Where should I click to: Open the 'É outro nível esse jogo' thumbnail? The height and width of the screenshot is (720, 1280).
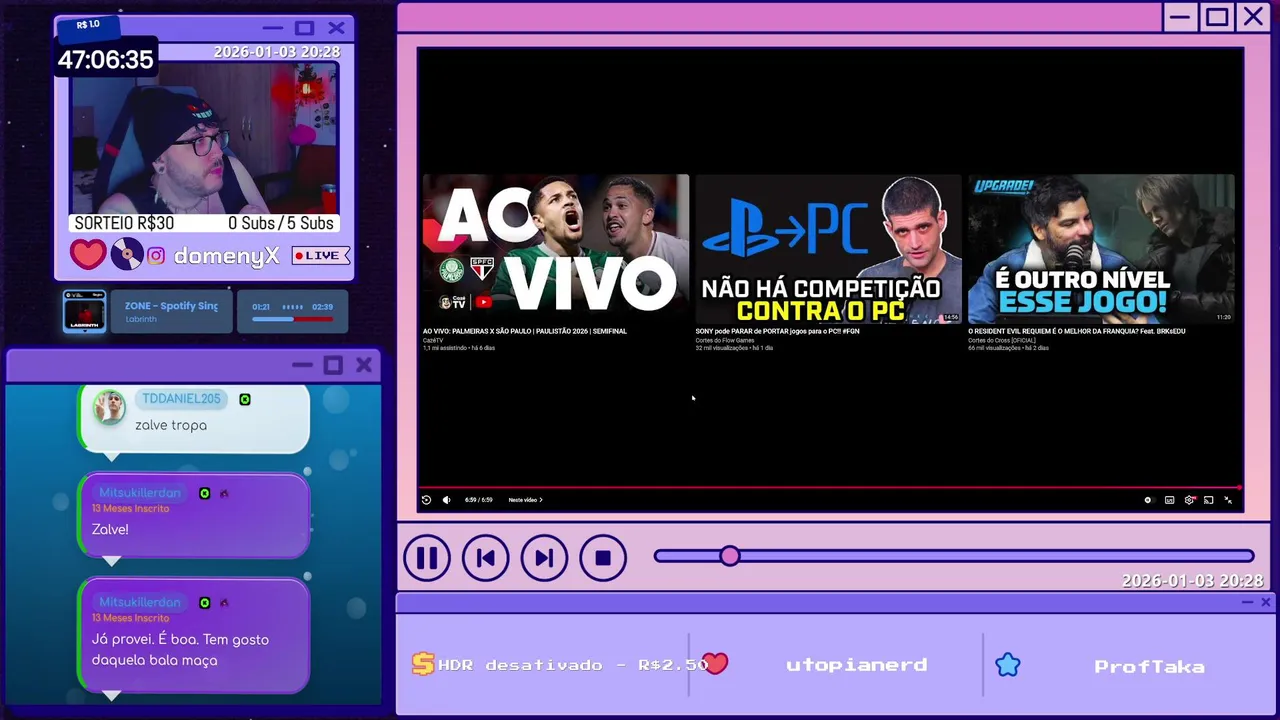1101,249
